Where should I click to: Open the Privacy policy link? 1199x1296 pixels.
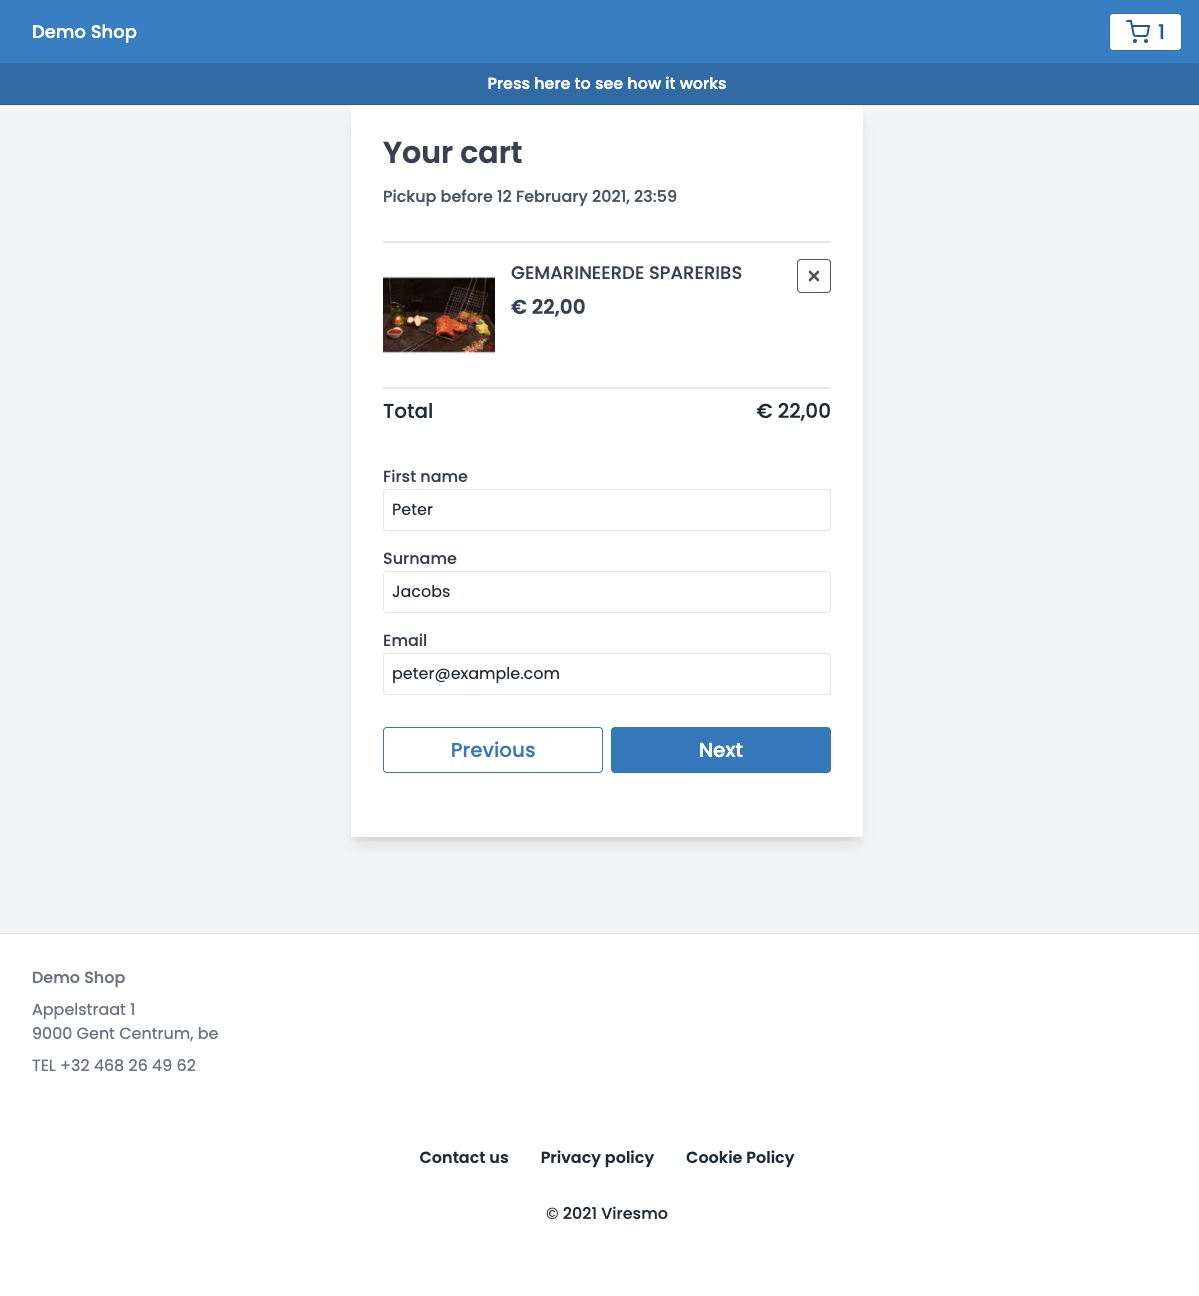[597, 1157]
